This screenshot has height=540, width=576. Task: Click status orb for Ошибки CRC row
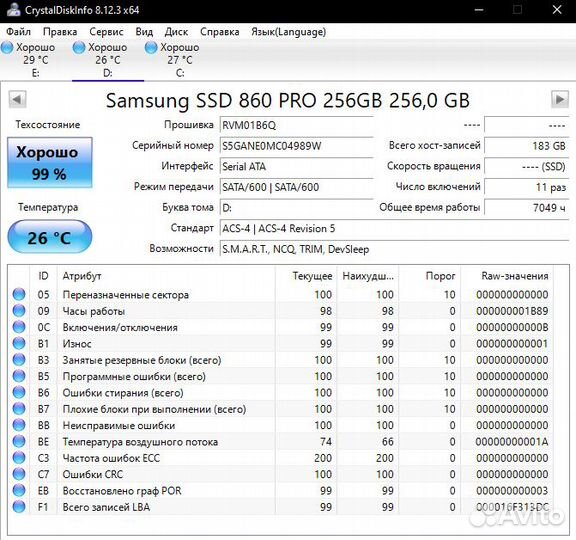point(19,474)
